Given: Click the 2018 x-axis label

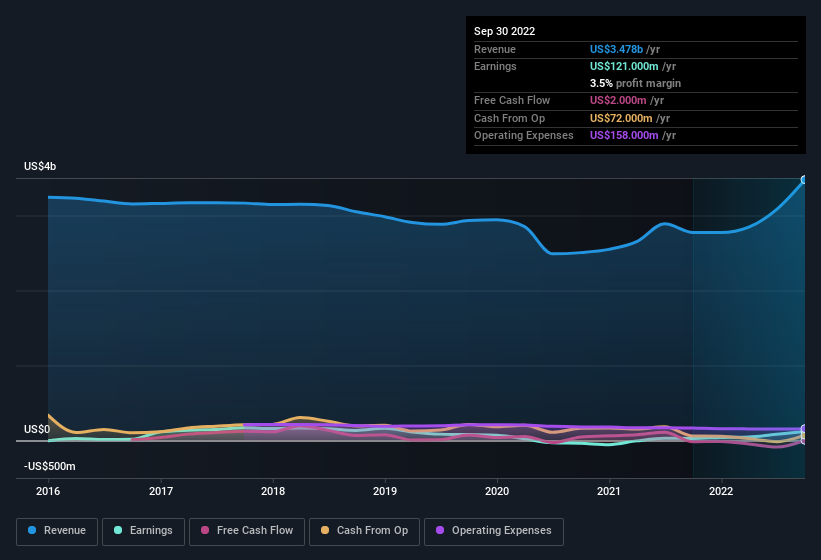Looking at the screenshot, I should click(x=273, y=491).
